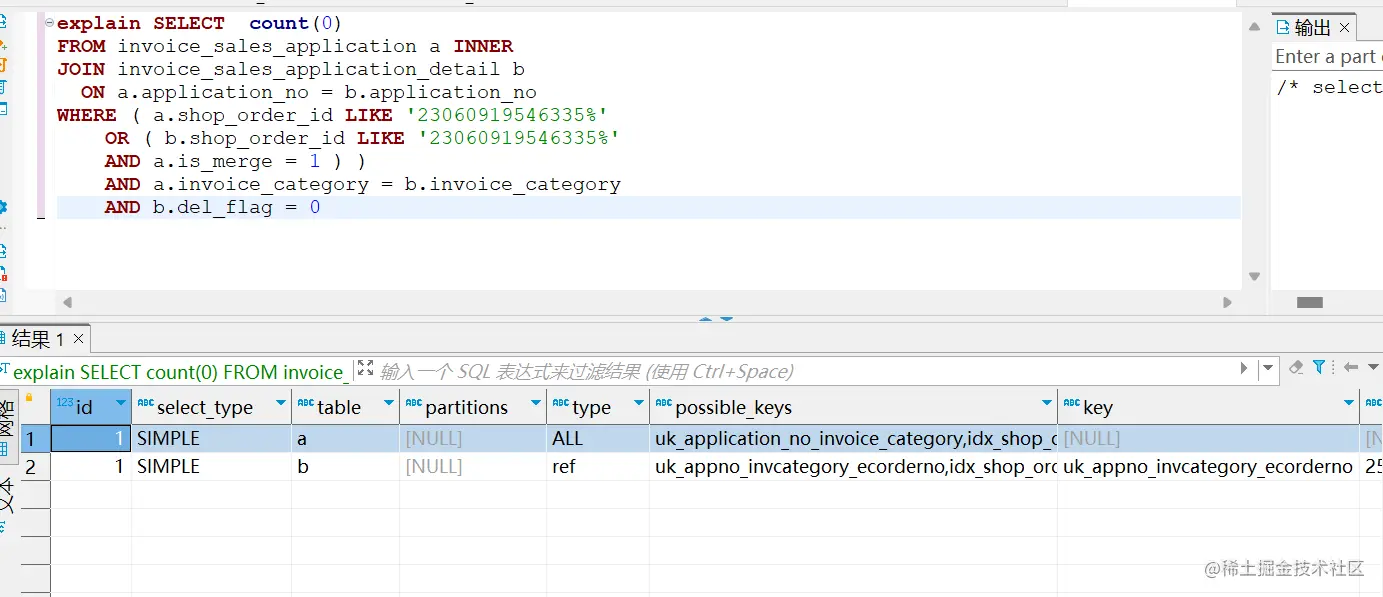The height and width of the screenshot is (597, 1383).
Task: Close the 输出 output tab
Action: tap(1345, 28)
